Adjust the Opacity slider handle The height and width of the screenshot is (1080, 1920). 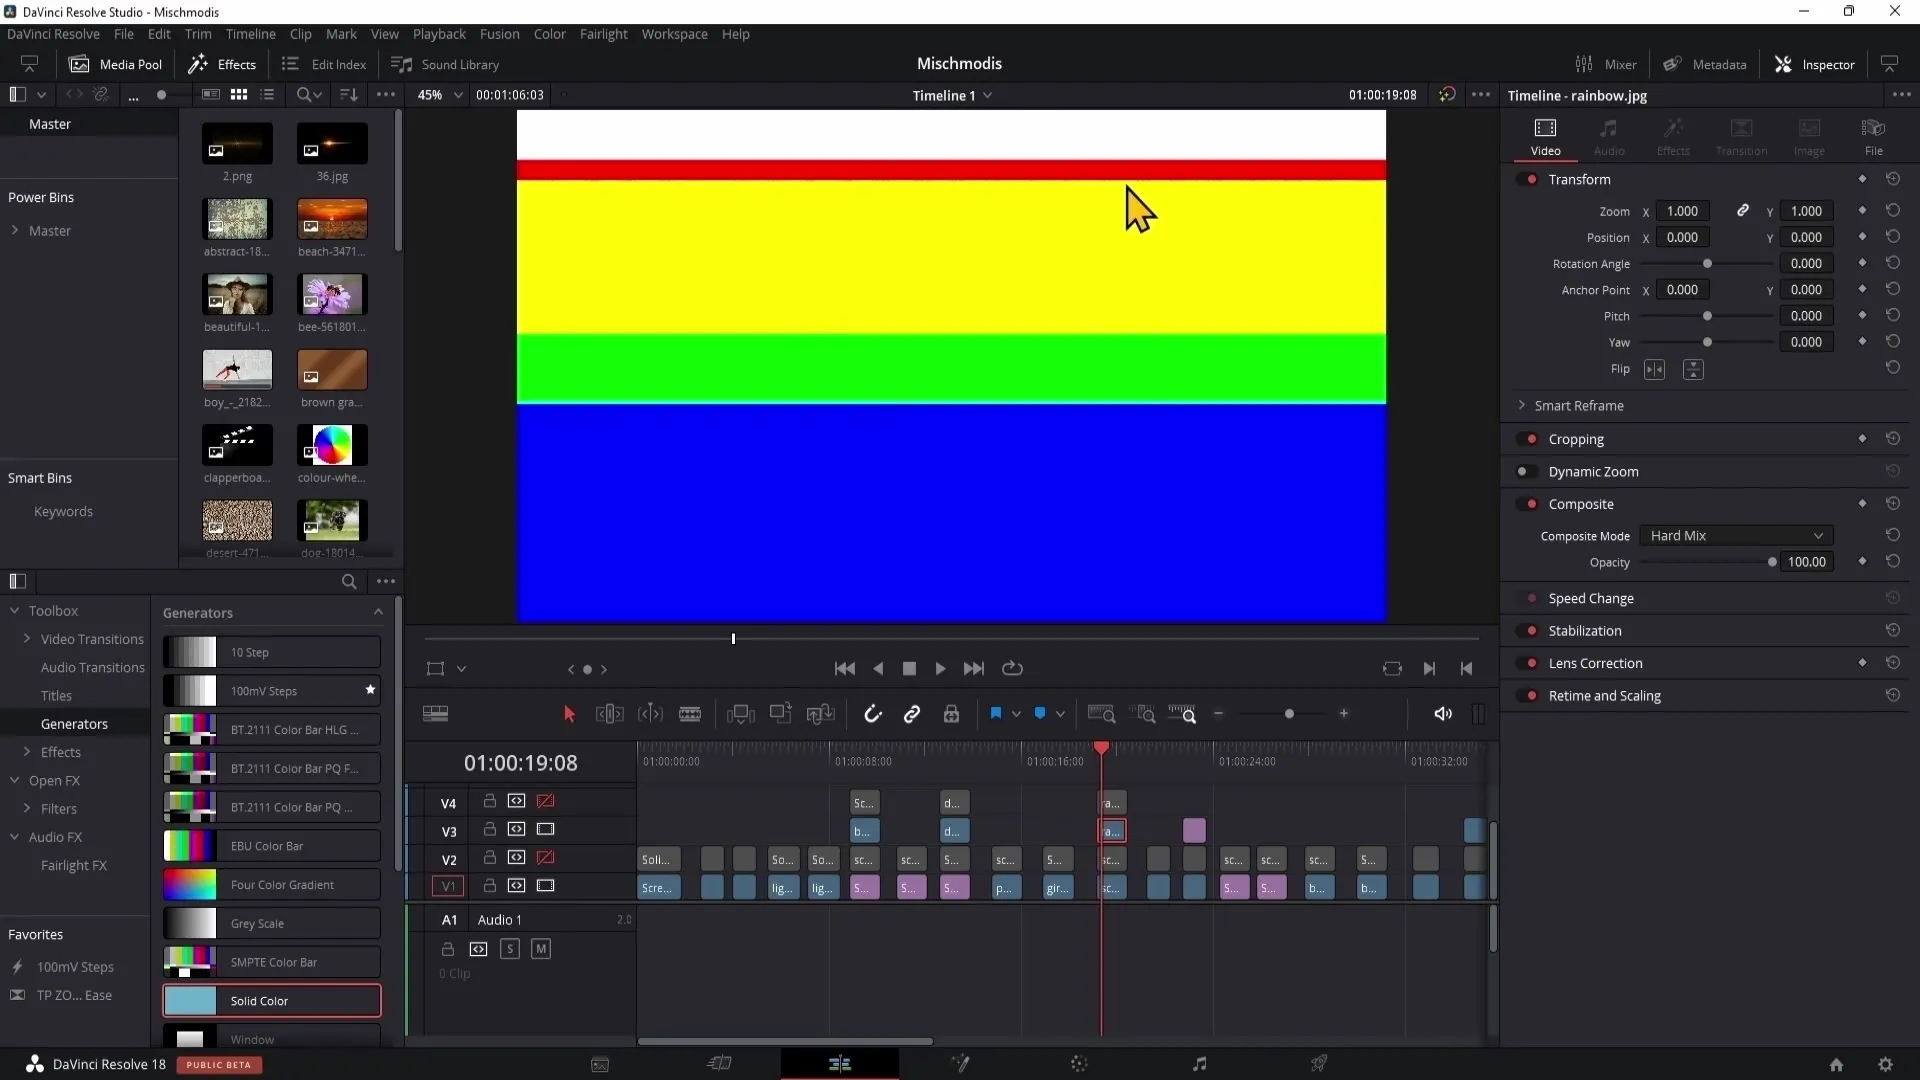[x=1772, y=562]
